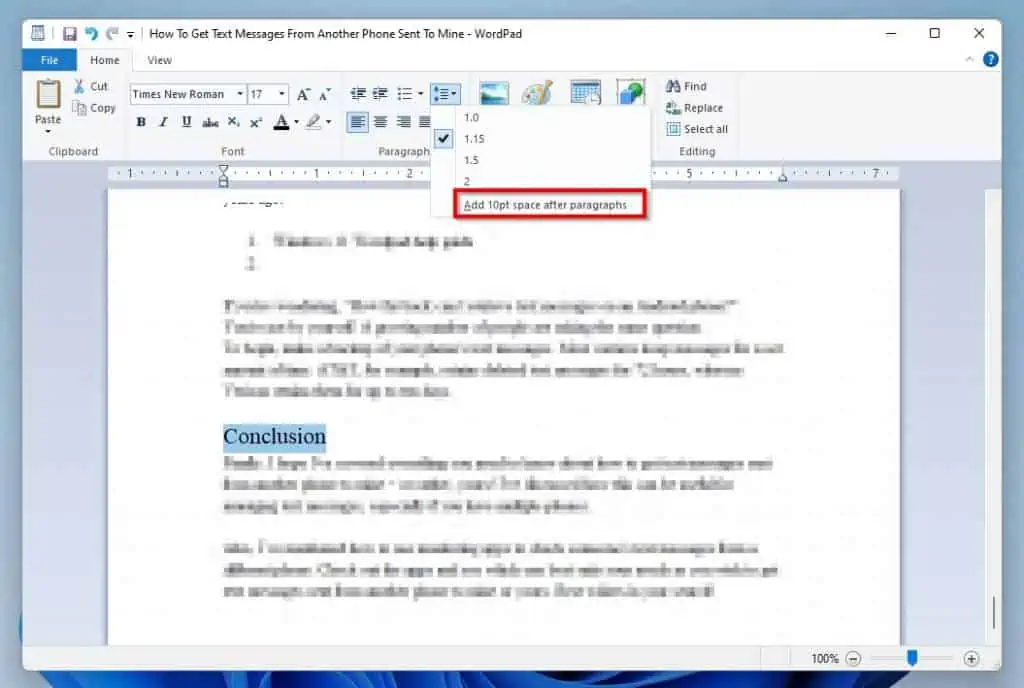1024x688 pixels.
Task: Insert the date and time
Action: coord(585,93)
